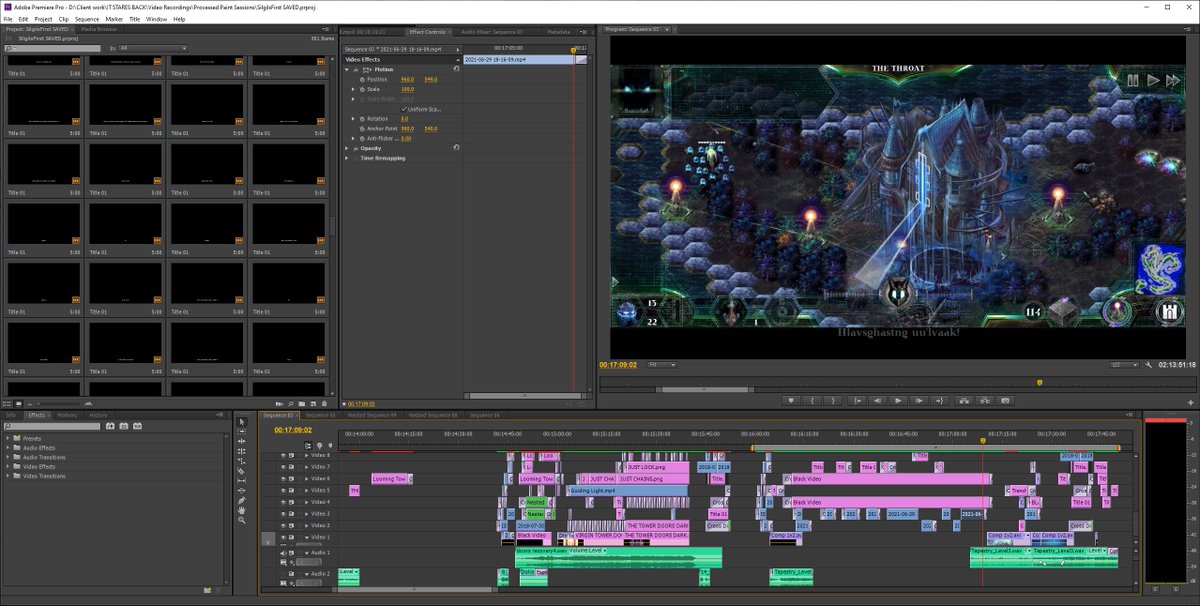
Task: Select the Selection tool in the tools panel
Action: coord(242,422)
